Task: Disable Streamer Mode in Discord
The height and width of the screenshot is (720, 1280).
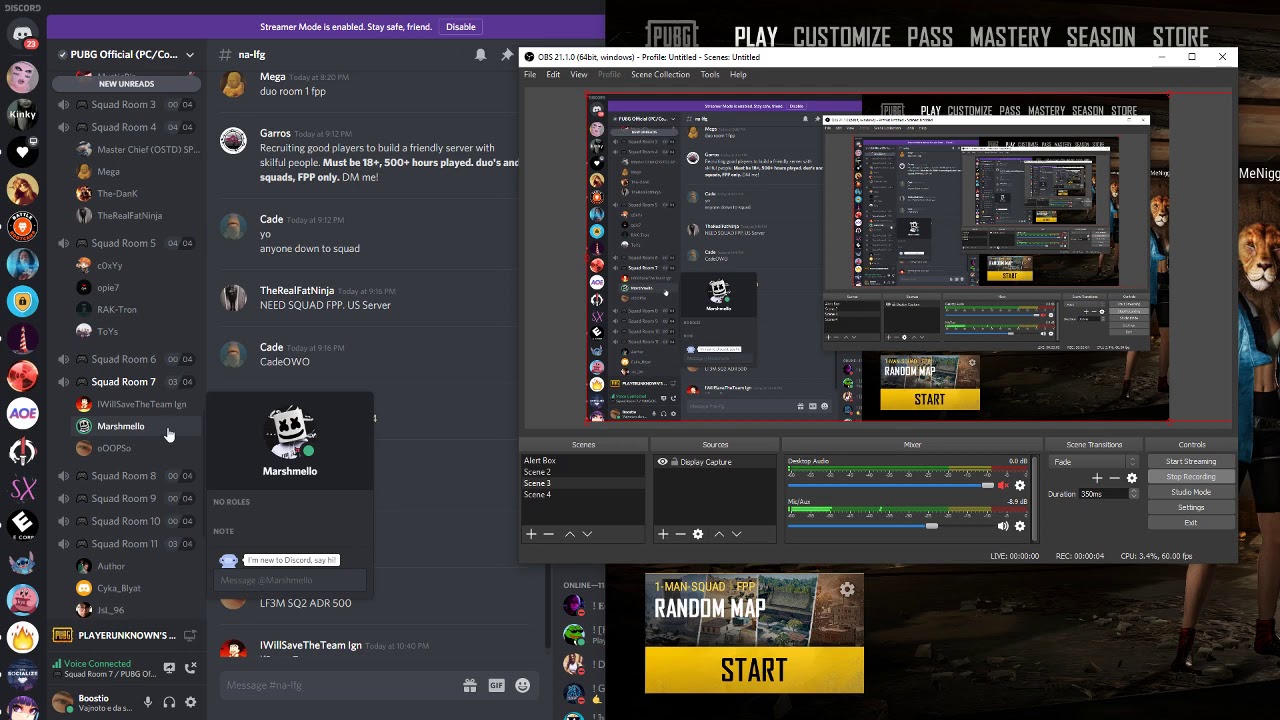Action: tap(460, 27)
